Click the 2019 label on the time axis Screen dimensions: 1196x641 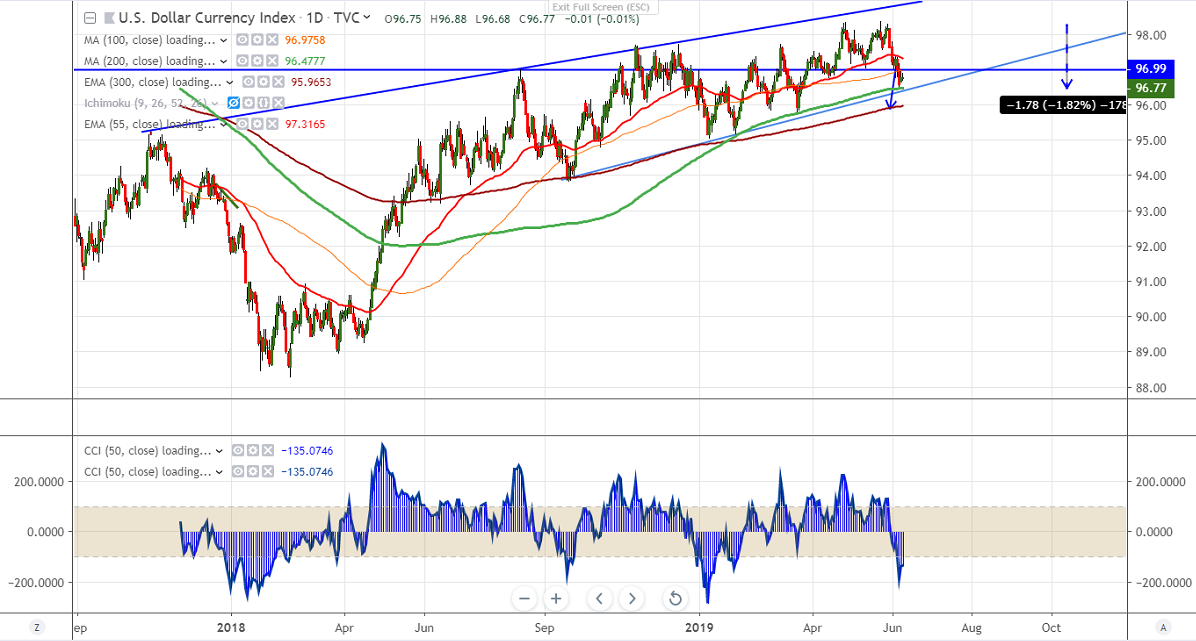click(699, 627)
